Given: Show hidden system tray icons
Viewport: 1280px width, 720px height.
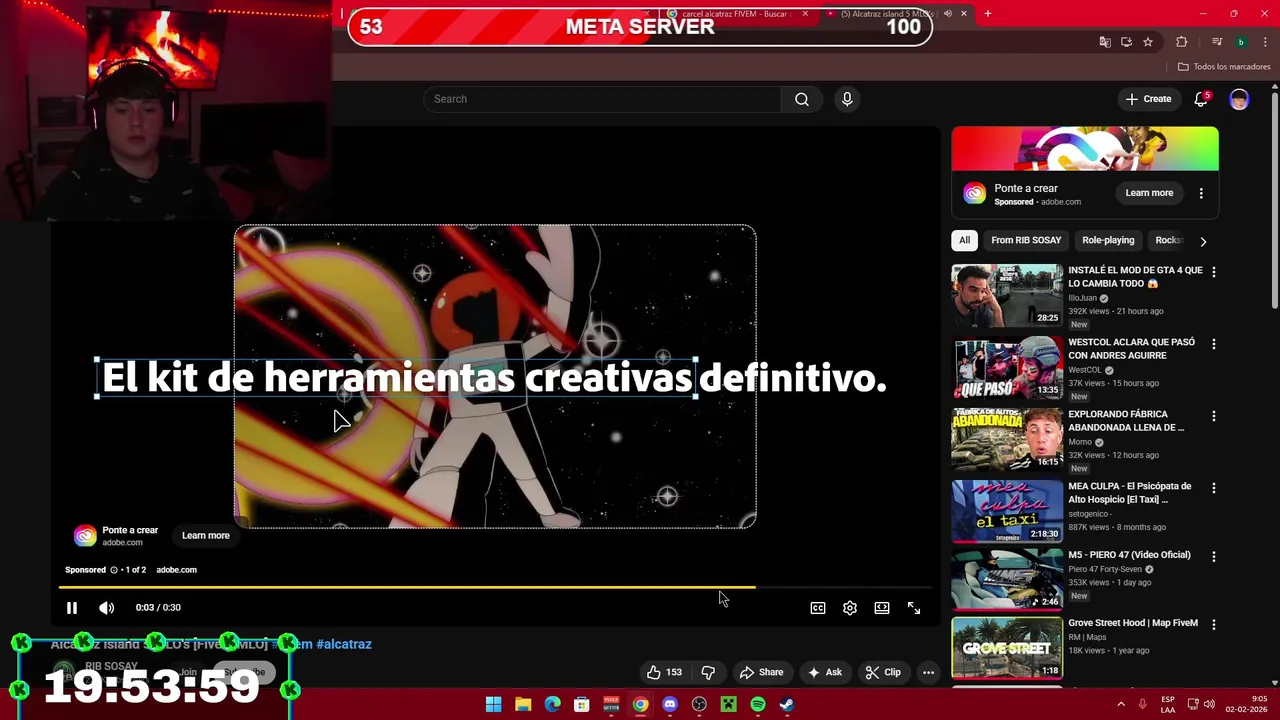Looking at the screenshot, I should pyautogui.click(x=1121, y=705).
